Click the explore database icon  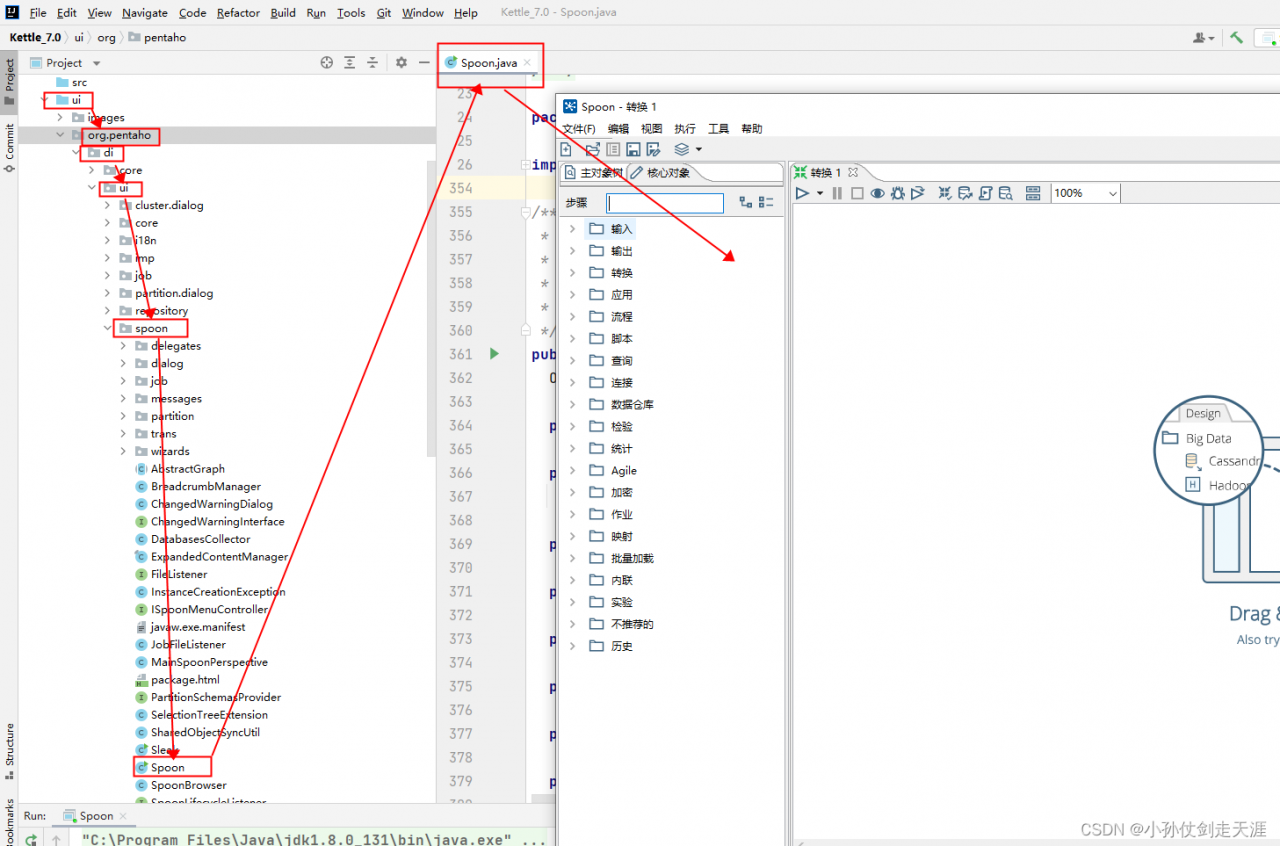coord(1005,193)
